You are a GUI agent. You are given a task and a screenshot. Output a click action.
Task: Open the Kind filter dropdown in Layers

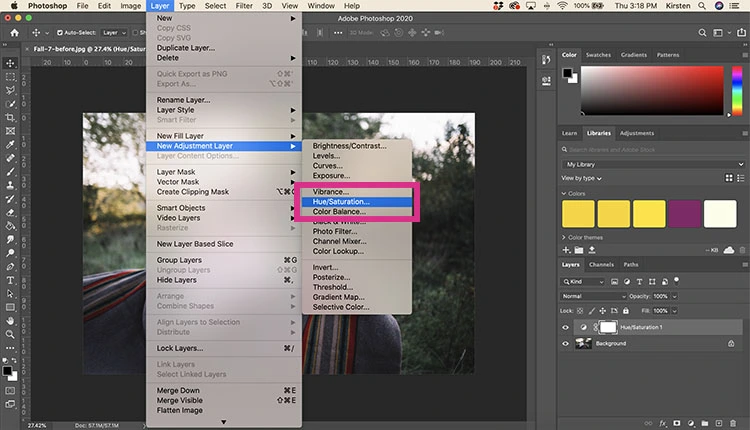coord(584,282)
